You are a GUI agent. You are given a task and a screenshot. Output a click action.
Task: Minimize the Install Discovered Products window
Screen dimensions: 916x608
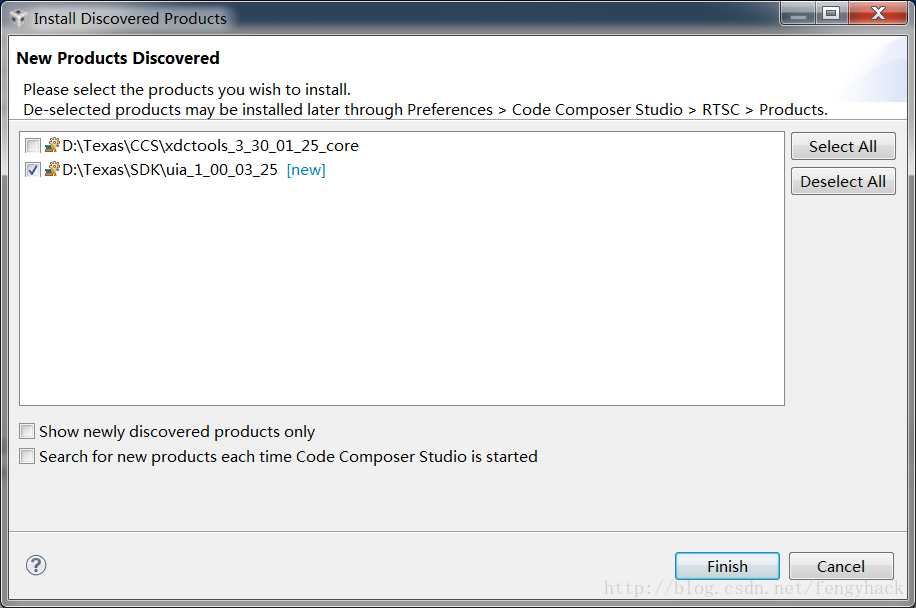point(798,13)
